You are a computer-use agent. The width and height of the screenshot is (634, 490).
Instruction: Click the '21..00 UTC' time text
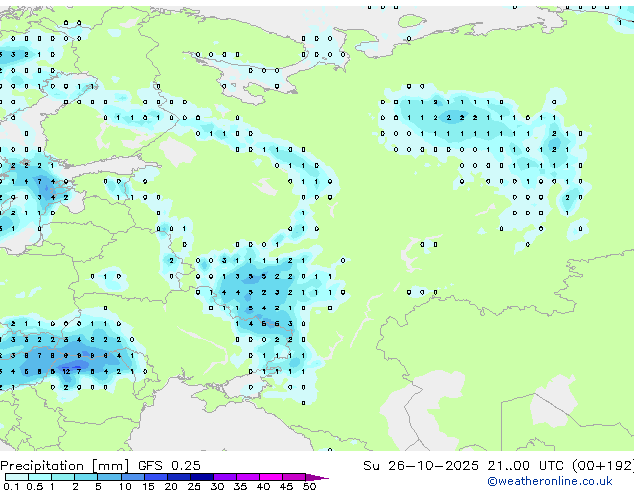525,466
